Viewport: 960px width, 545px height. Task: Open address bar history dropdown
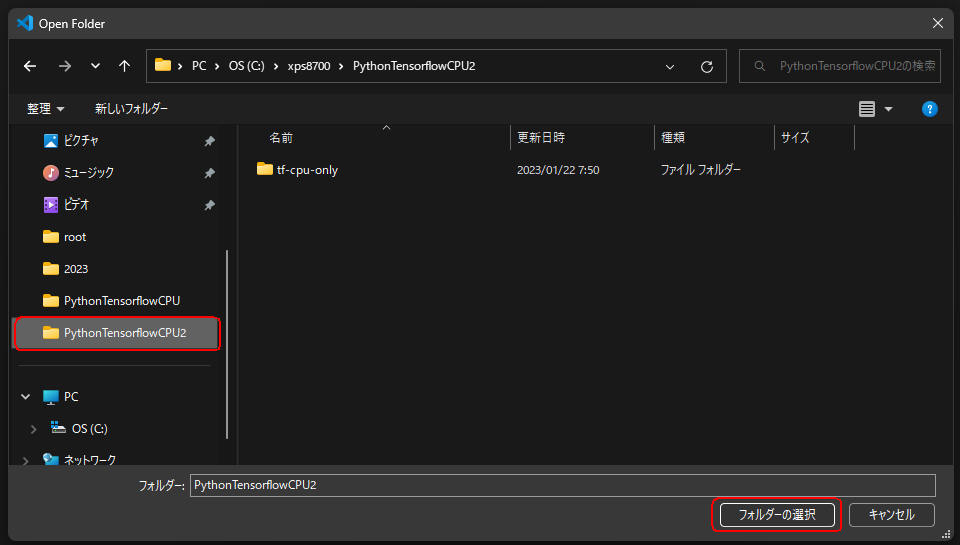(x=670, y=67)
